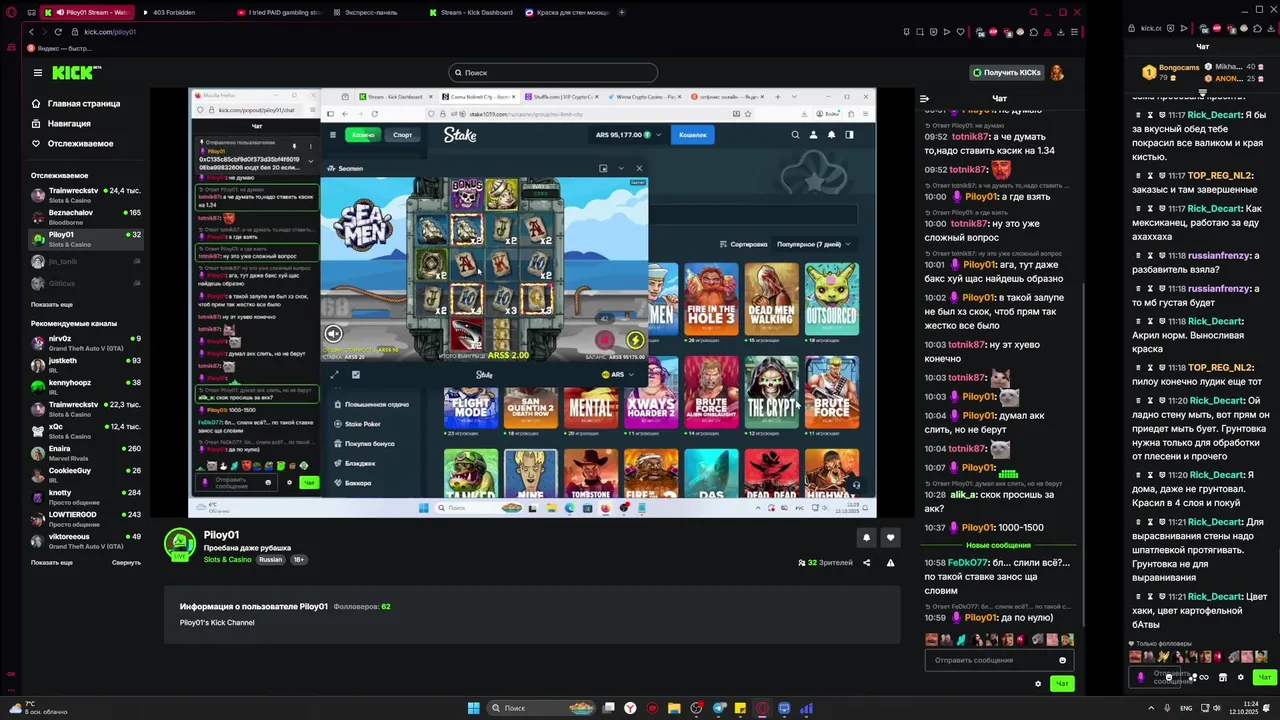Click green Чат button in right popout
The image size is (1280, 720).
(1265, 677)
